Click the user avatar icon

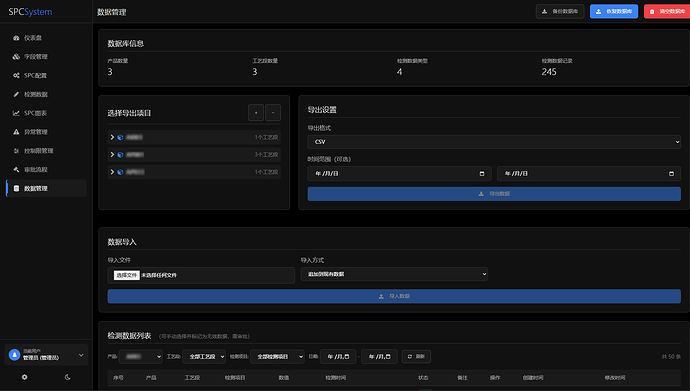pos(15,355)
